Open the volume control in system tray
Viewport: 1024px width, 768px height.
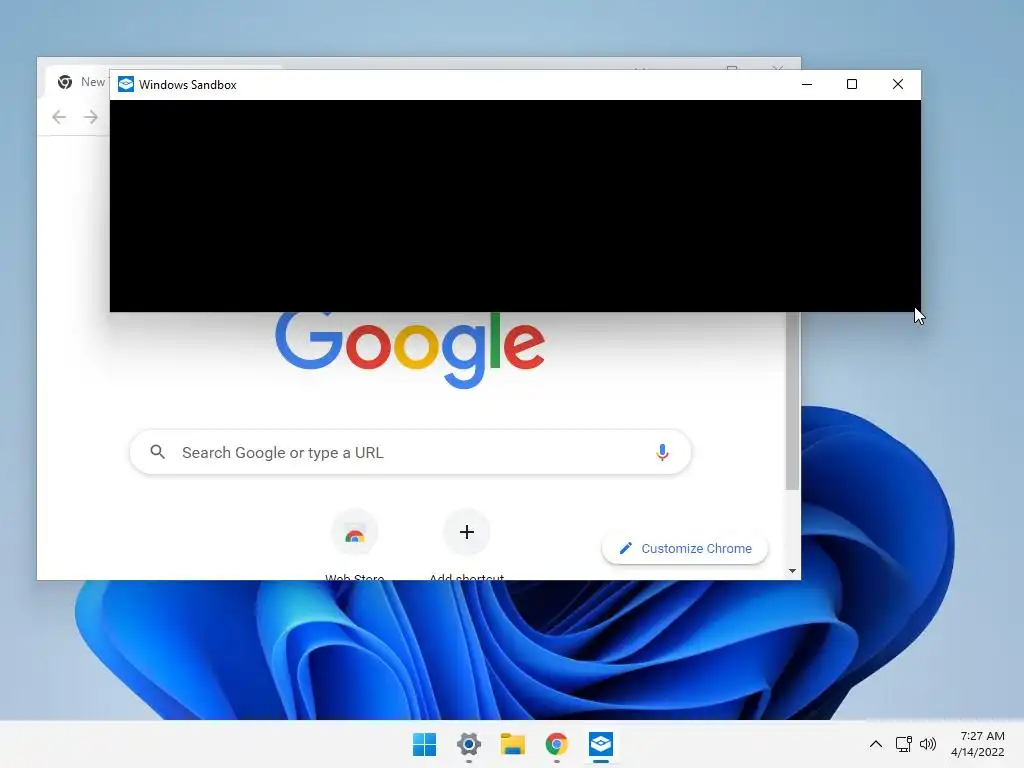coord(927,744)
